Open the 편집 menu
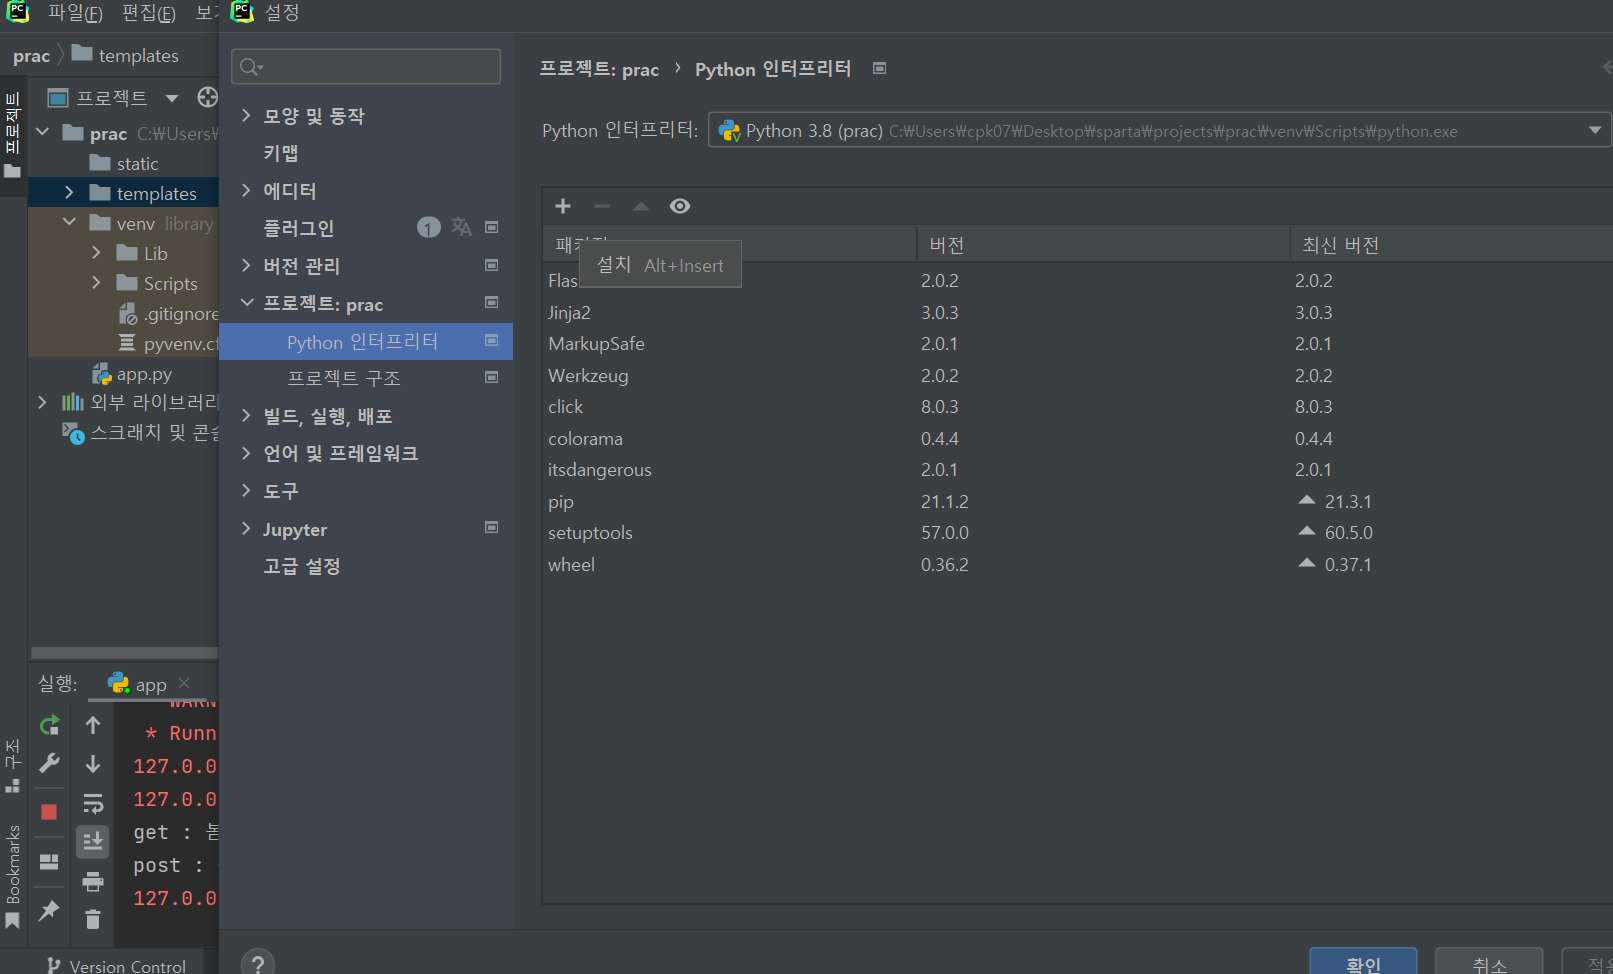Viewport: 1613px width, 974px height. (148, 13)
